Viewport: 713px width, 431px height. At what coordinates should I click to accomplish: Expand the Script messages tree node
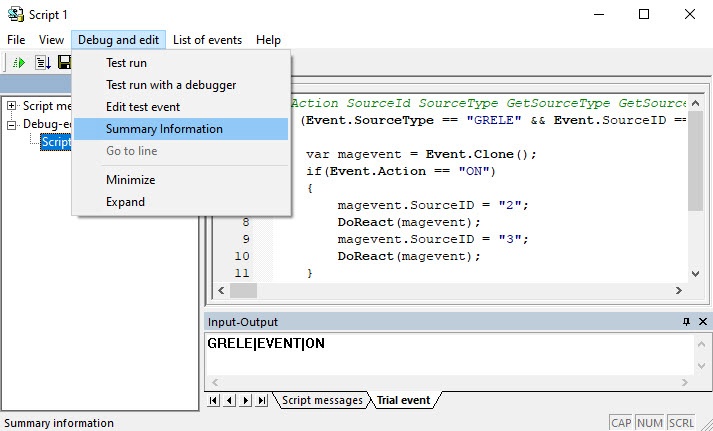[12, 105]
